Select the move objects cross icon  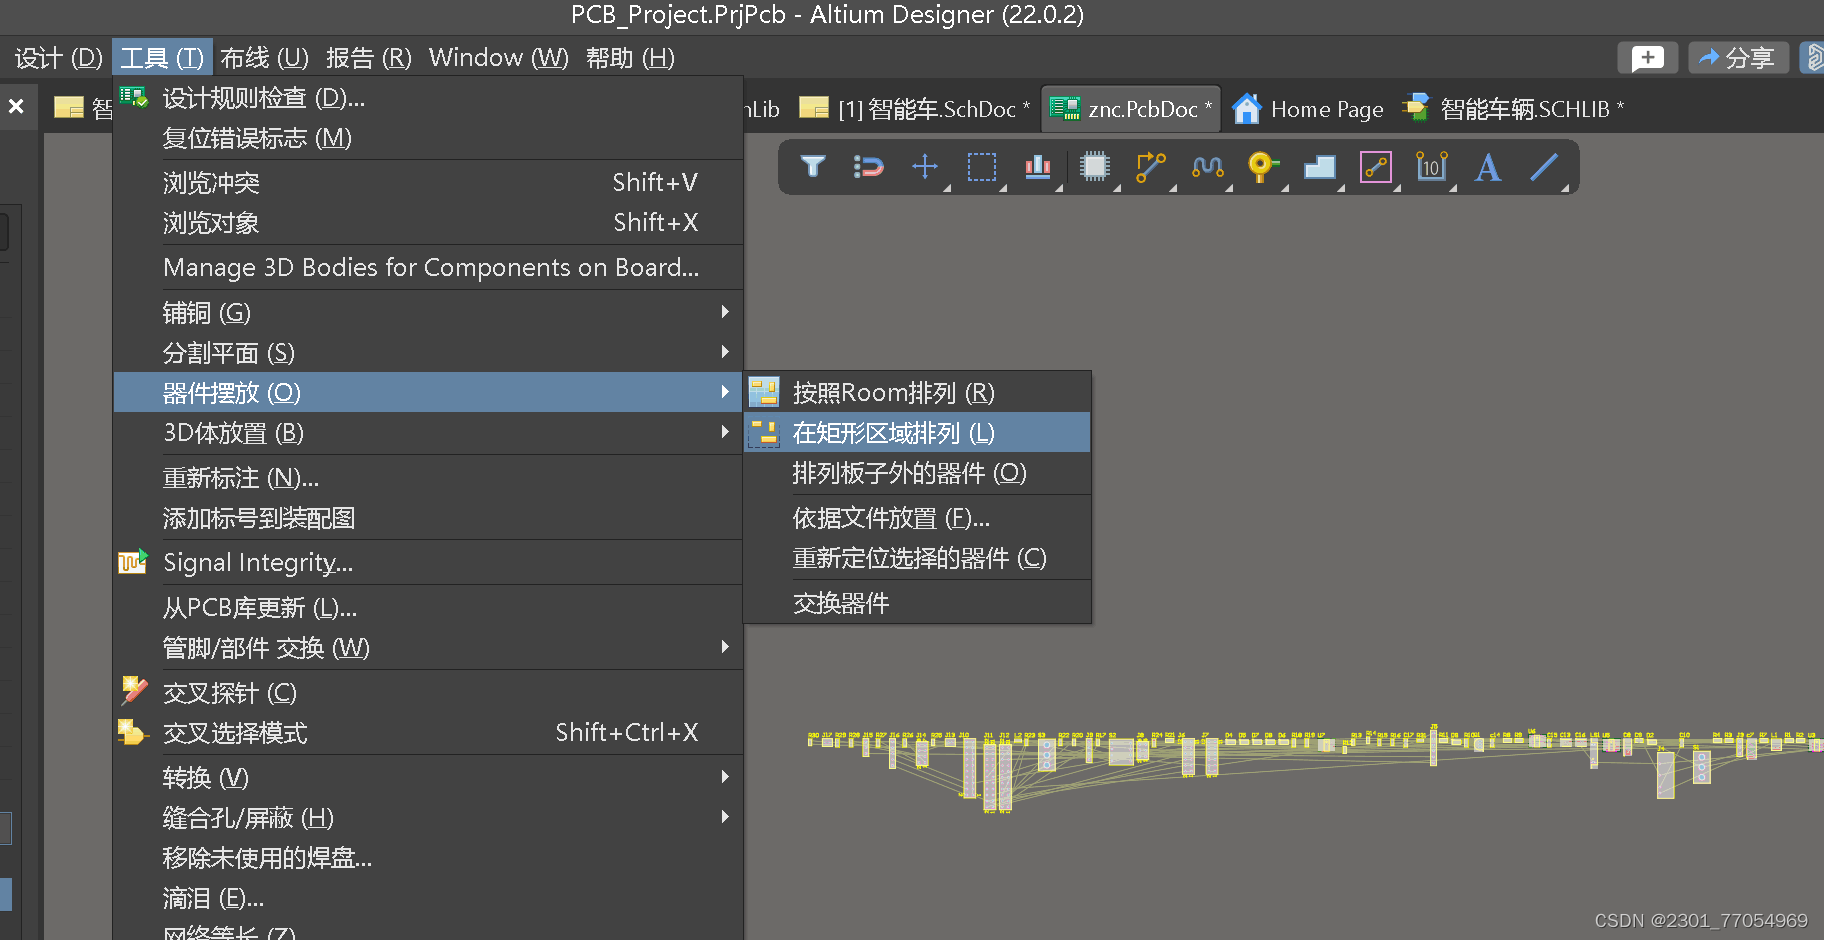[x=925, y=166]
